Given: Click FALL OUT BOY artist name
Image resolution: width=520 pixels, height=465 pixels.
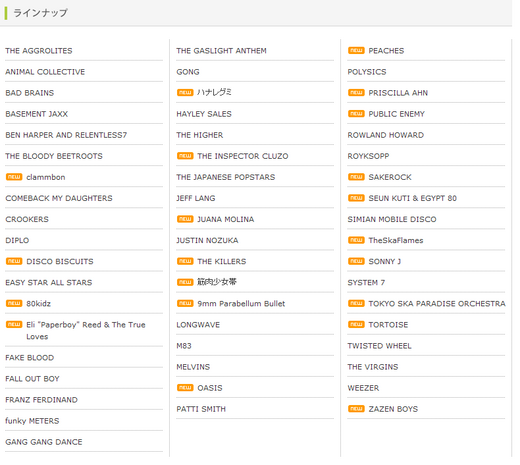Looking at the screenshot, I should coord(32,379).
